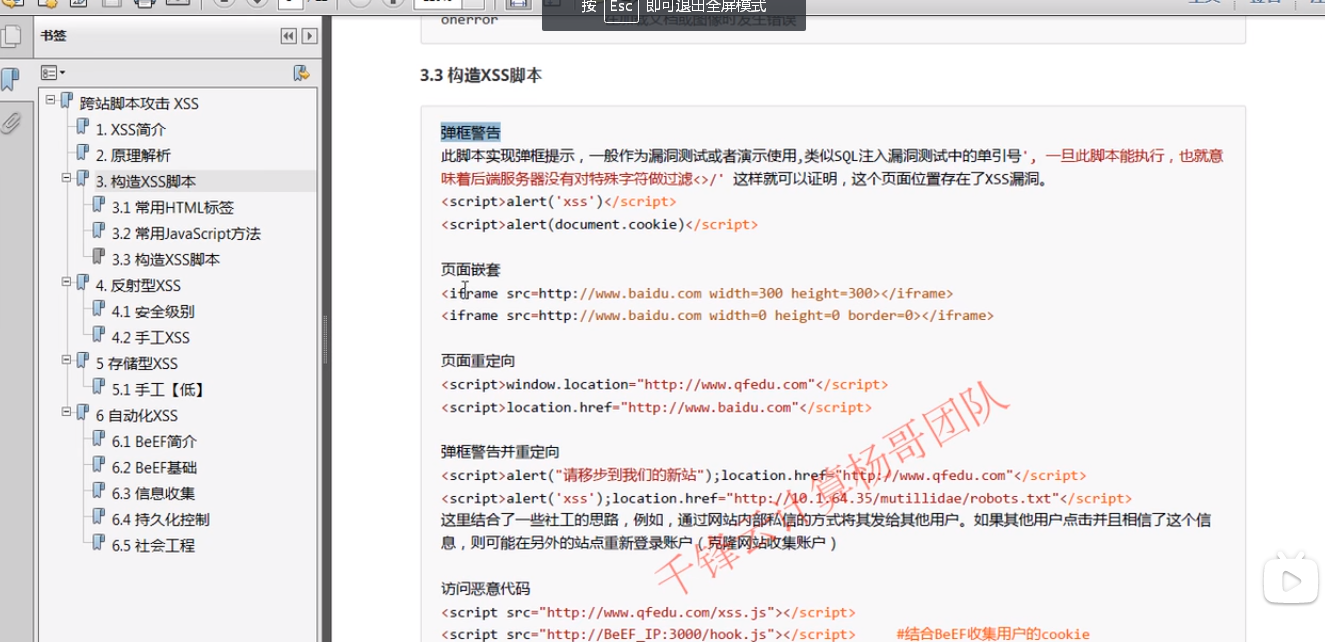Screen dimensions: 1325x642
Task: Jump to bookmark 3.3 构造XSS脚本
Action: click(166, 260)
